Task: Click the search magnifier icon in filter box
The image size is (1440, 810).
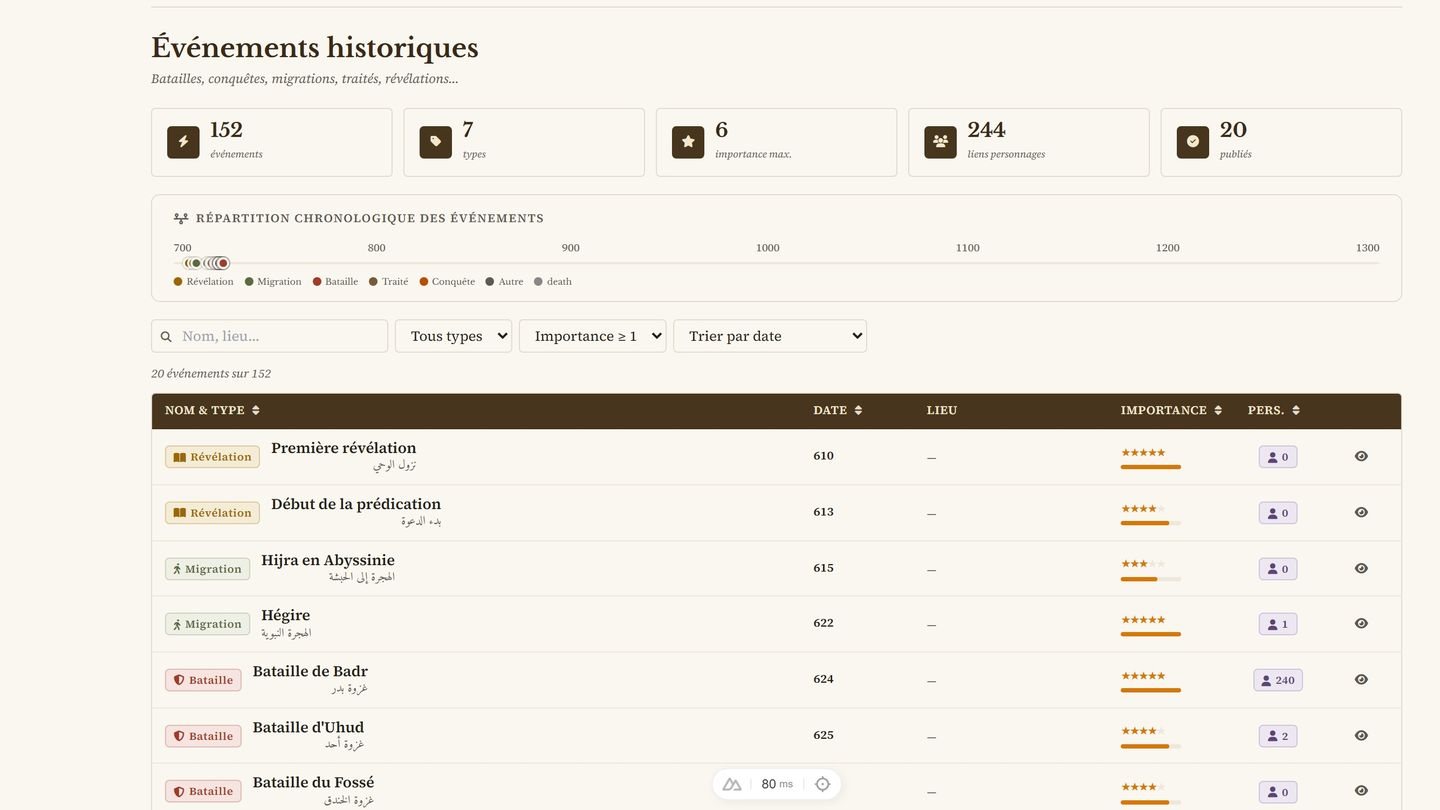Action: pos(166,337)
